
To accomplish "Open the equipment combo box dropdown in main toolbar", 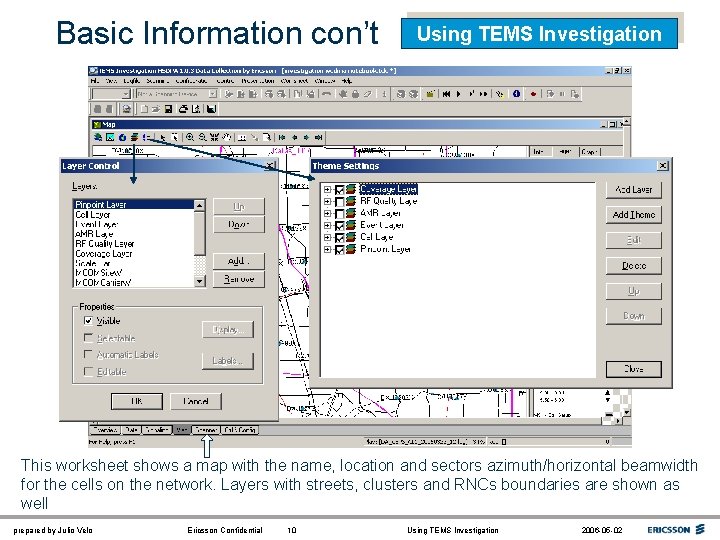I will coord(213,94).
